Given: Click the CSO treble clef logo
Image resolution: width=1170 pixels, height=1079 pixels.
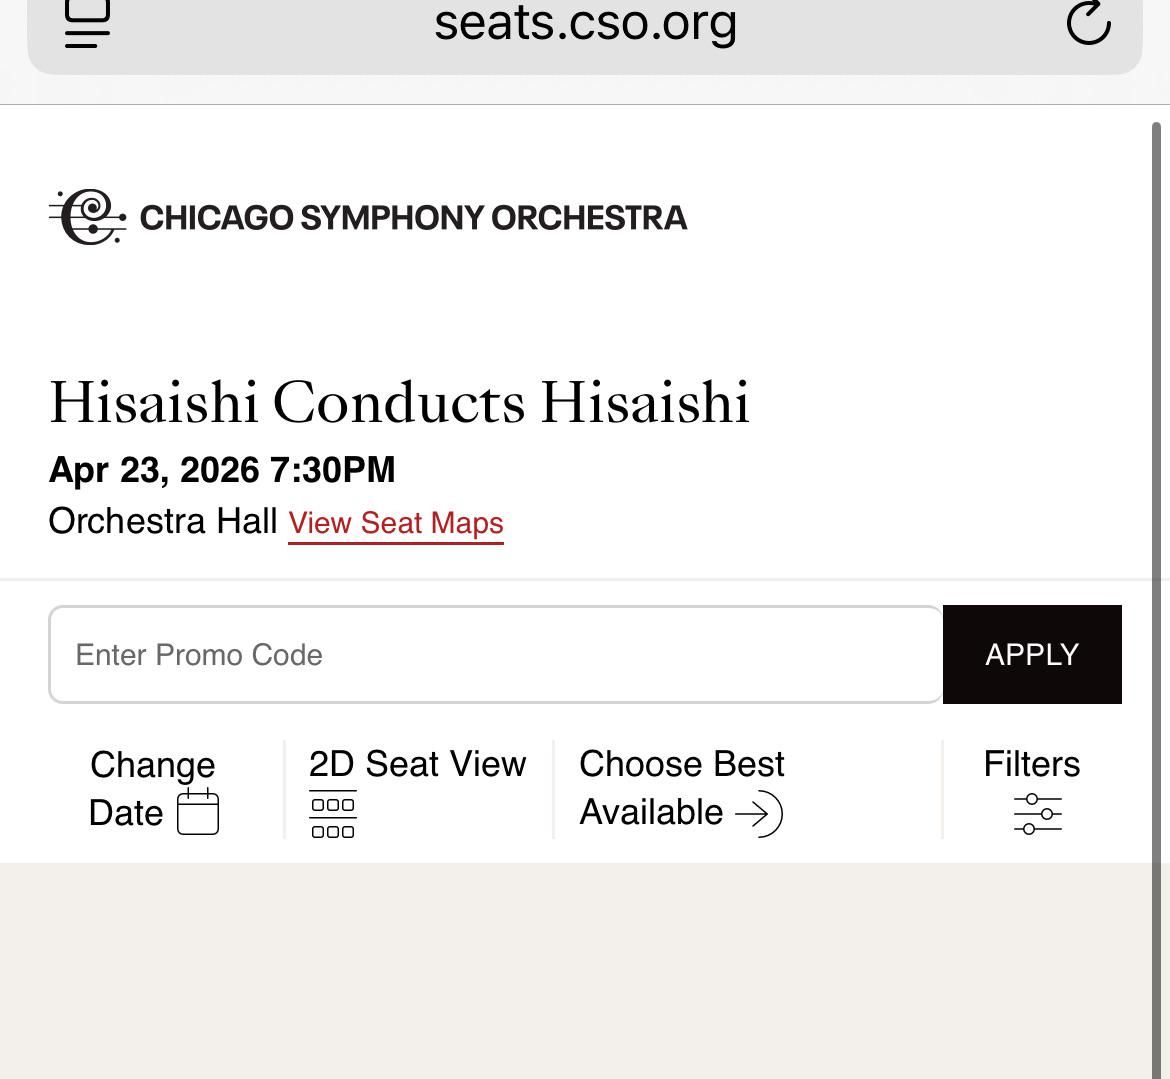Looking at the screenshot, I should tap(89, 217).
